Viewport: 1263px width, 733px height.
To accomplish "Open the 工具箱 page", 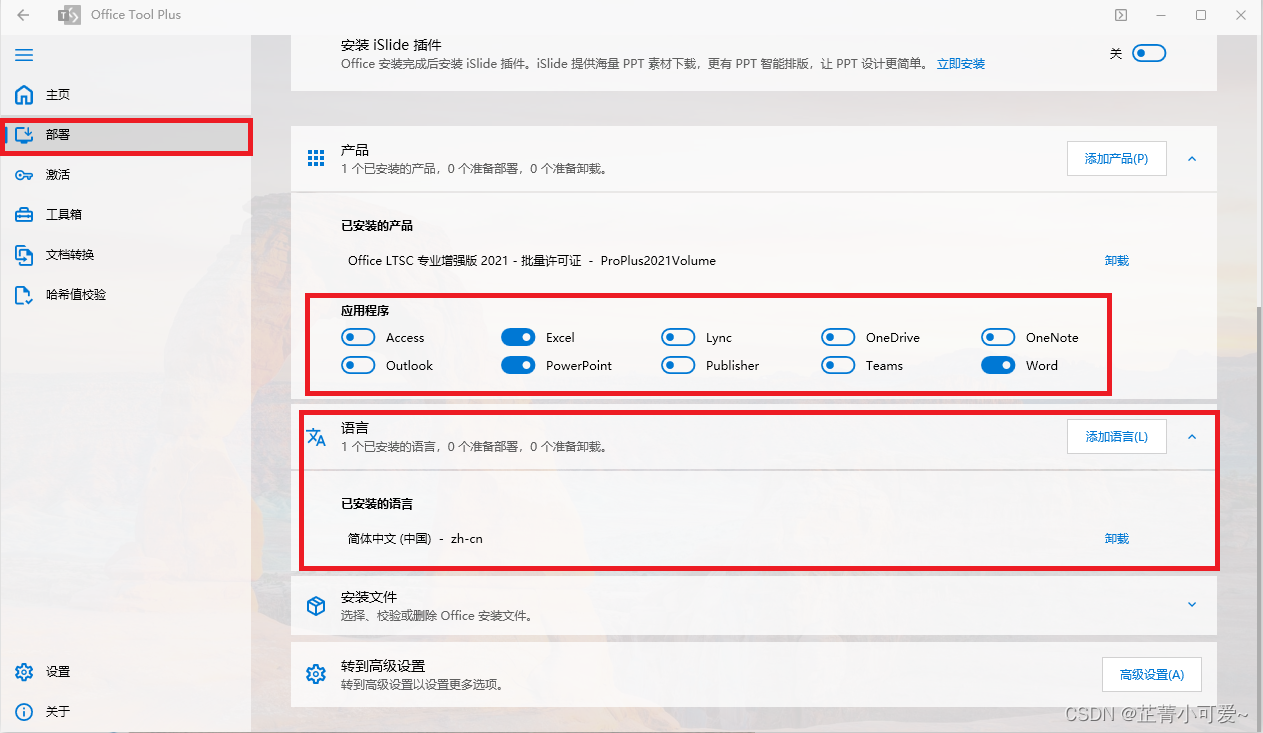I will [x=125, y=215].
